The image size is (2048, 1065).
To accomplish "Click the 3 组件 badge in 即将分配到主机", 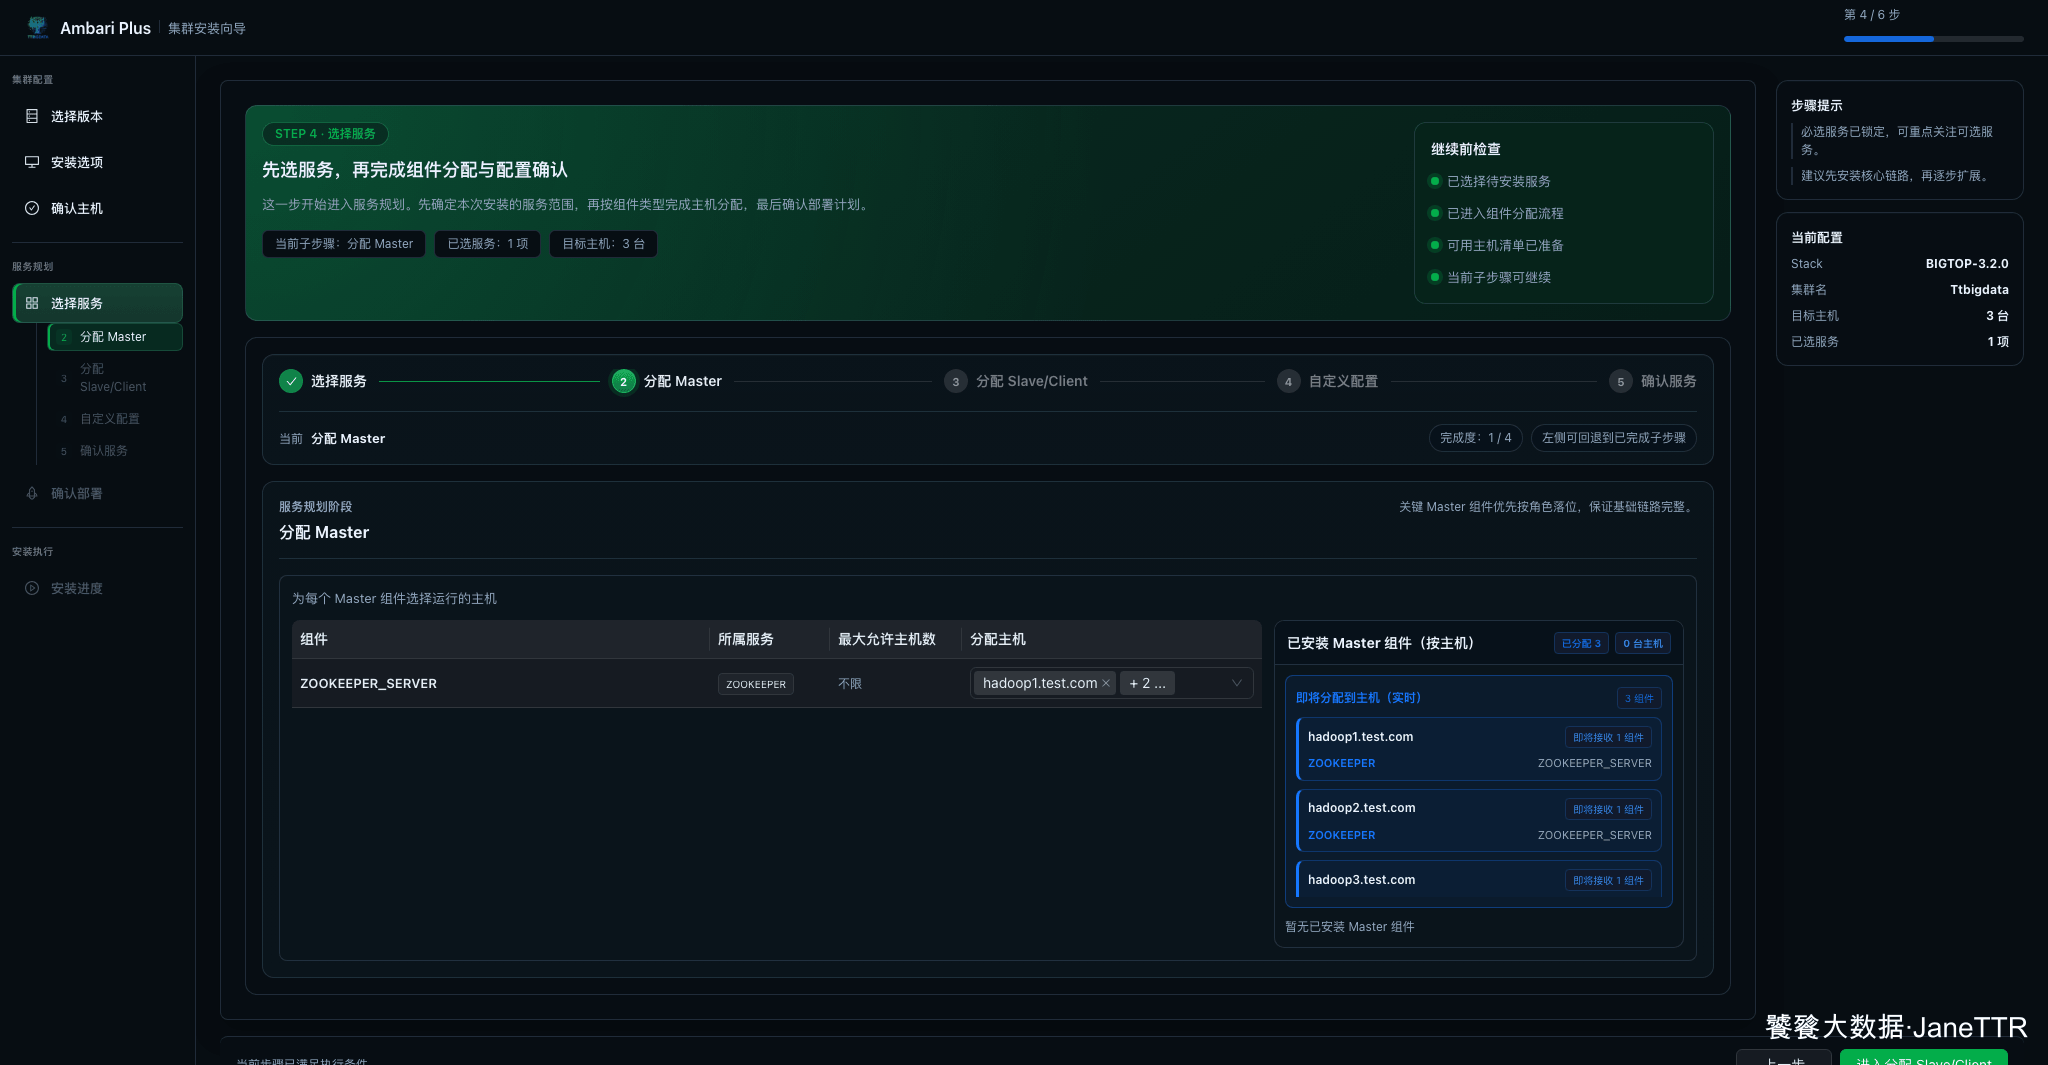I will 1639,698.
